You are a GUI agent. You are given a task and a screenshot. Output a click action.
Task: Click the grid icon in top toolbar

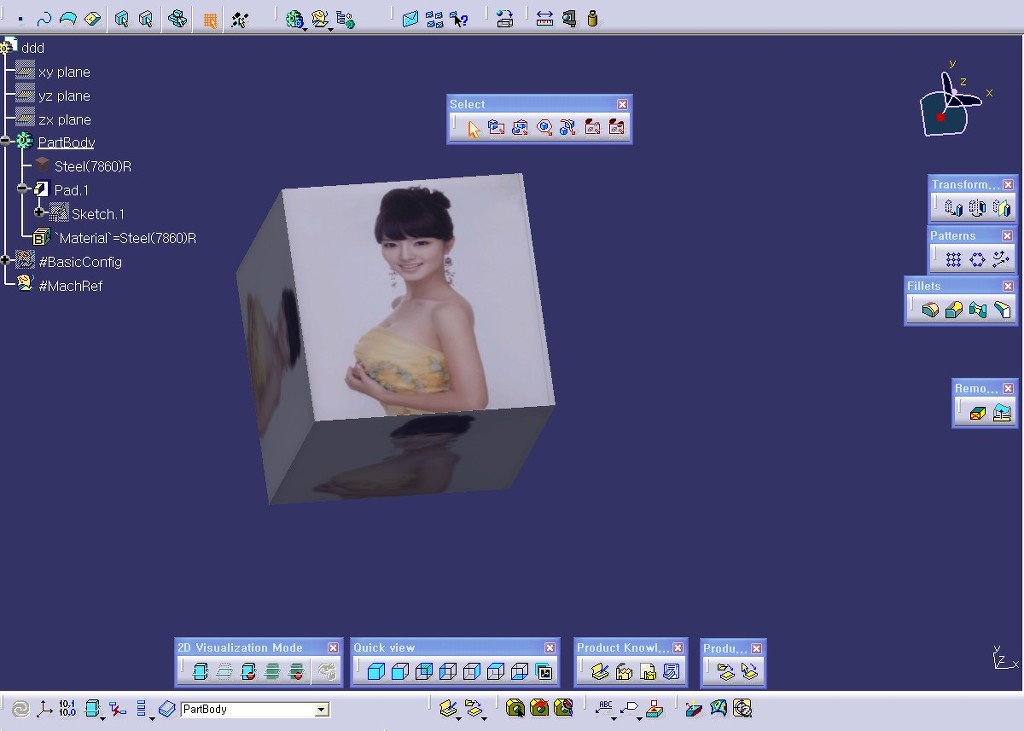click(210, 20)
